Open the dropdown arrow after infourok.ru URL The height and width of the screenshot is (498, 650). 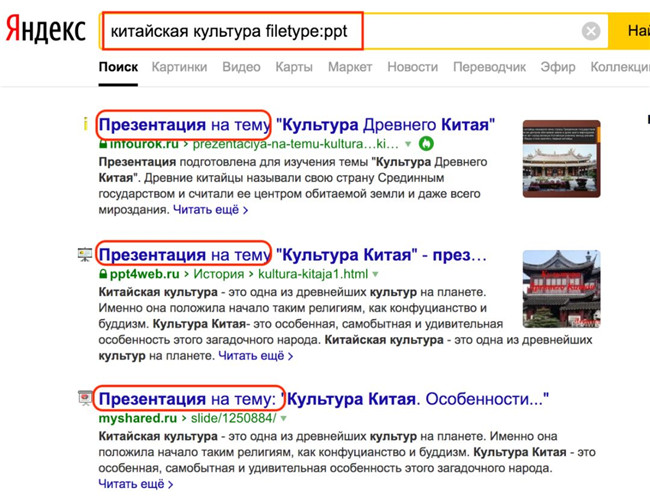point(408,144)
